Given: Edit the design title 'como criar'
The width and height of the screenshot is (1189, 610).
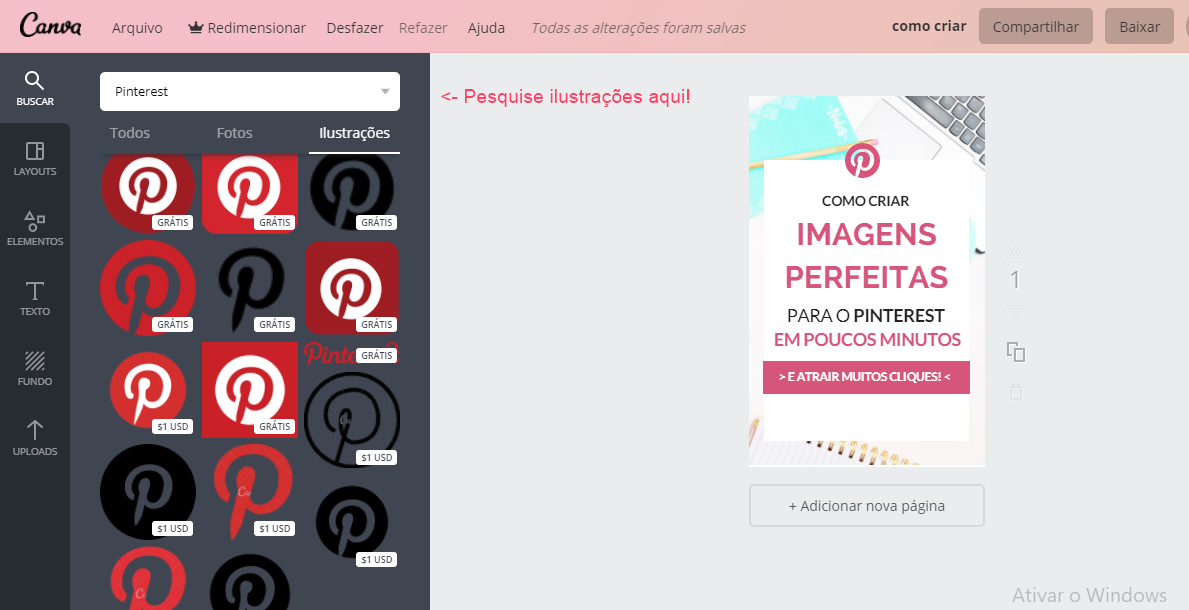Looking at the screenshot, I should [x=929, y=27].
